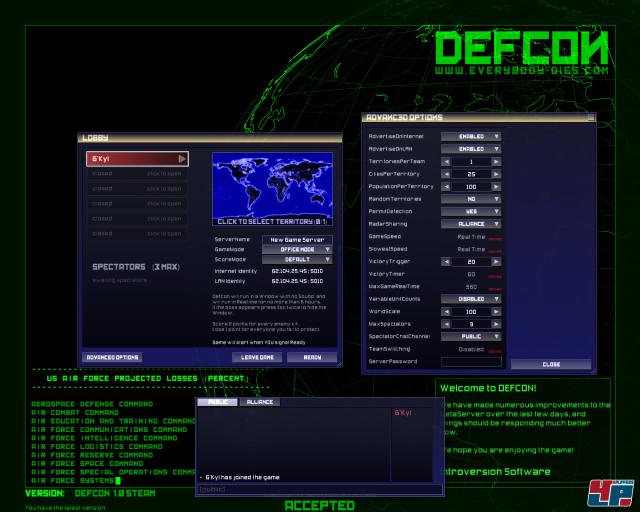Image resolution: width=640 pixels, height=512 pixels.
Task: Switch to the Alliance chat tab
Action: (260, 402)
